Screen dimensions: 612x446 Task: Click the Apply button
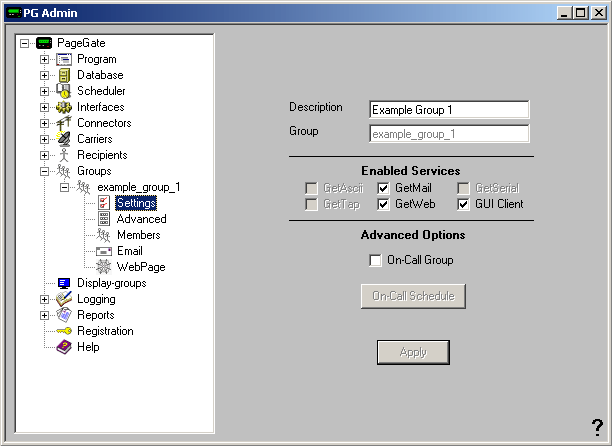(413, 352)
